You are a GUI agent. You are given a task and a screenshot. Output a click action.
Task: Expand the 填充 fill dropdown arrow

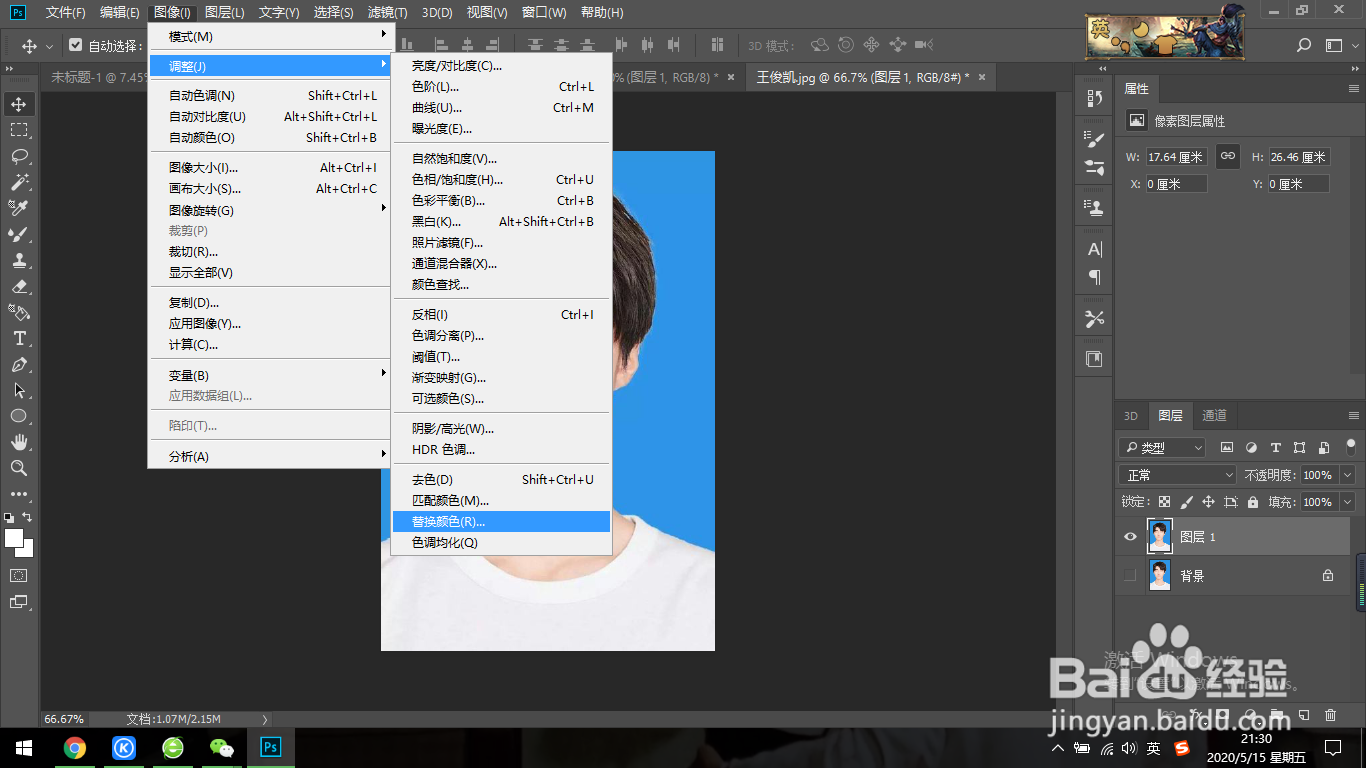[1347, 502]
